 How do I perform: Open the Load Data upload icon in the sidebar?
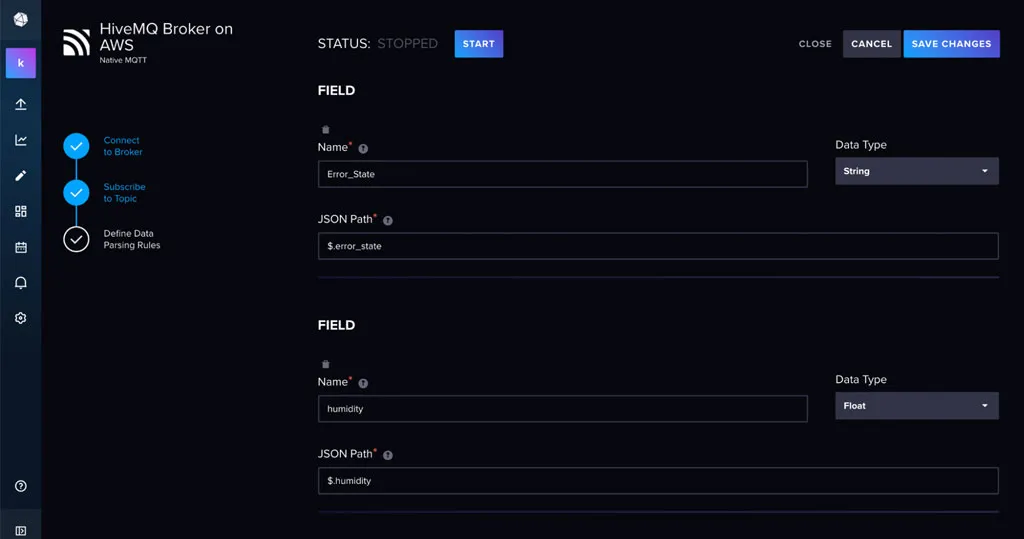point(21,105)
